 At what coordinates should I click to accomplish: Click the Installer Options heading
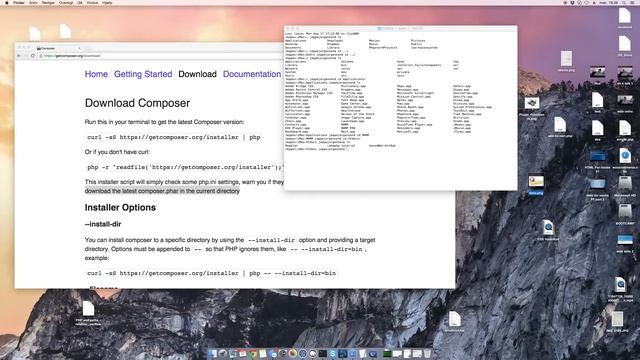tap(120, 208)
